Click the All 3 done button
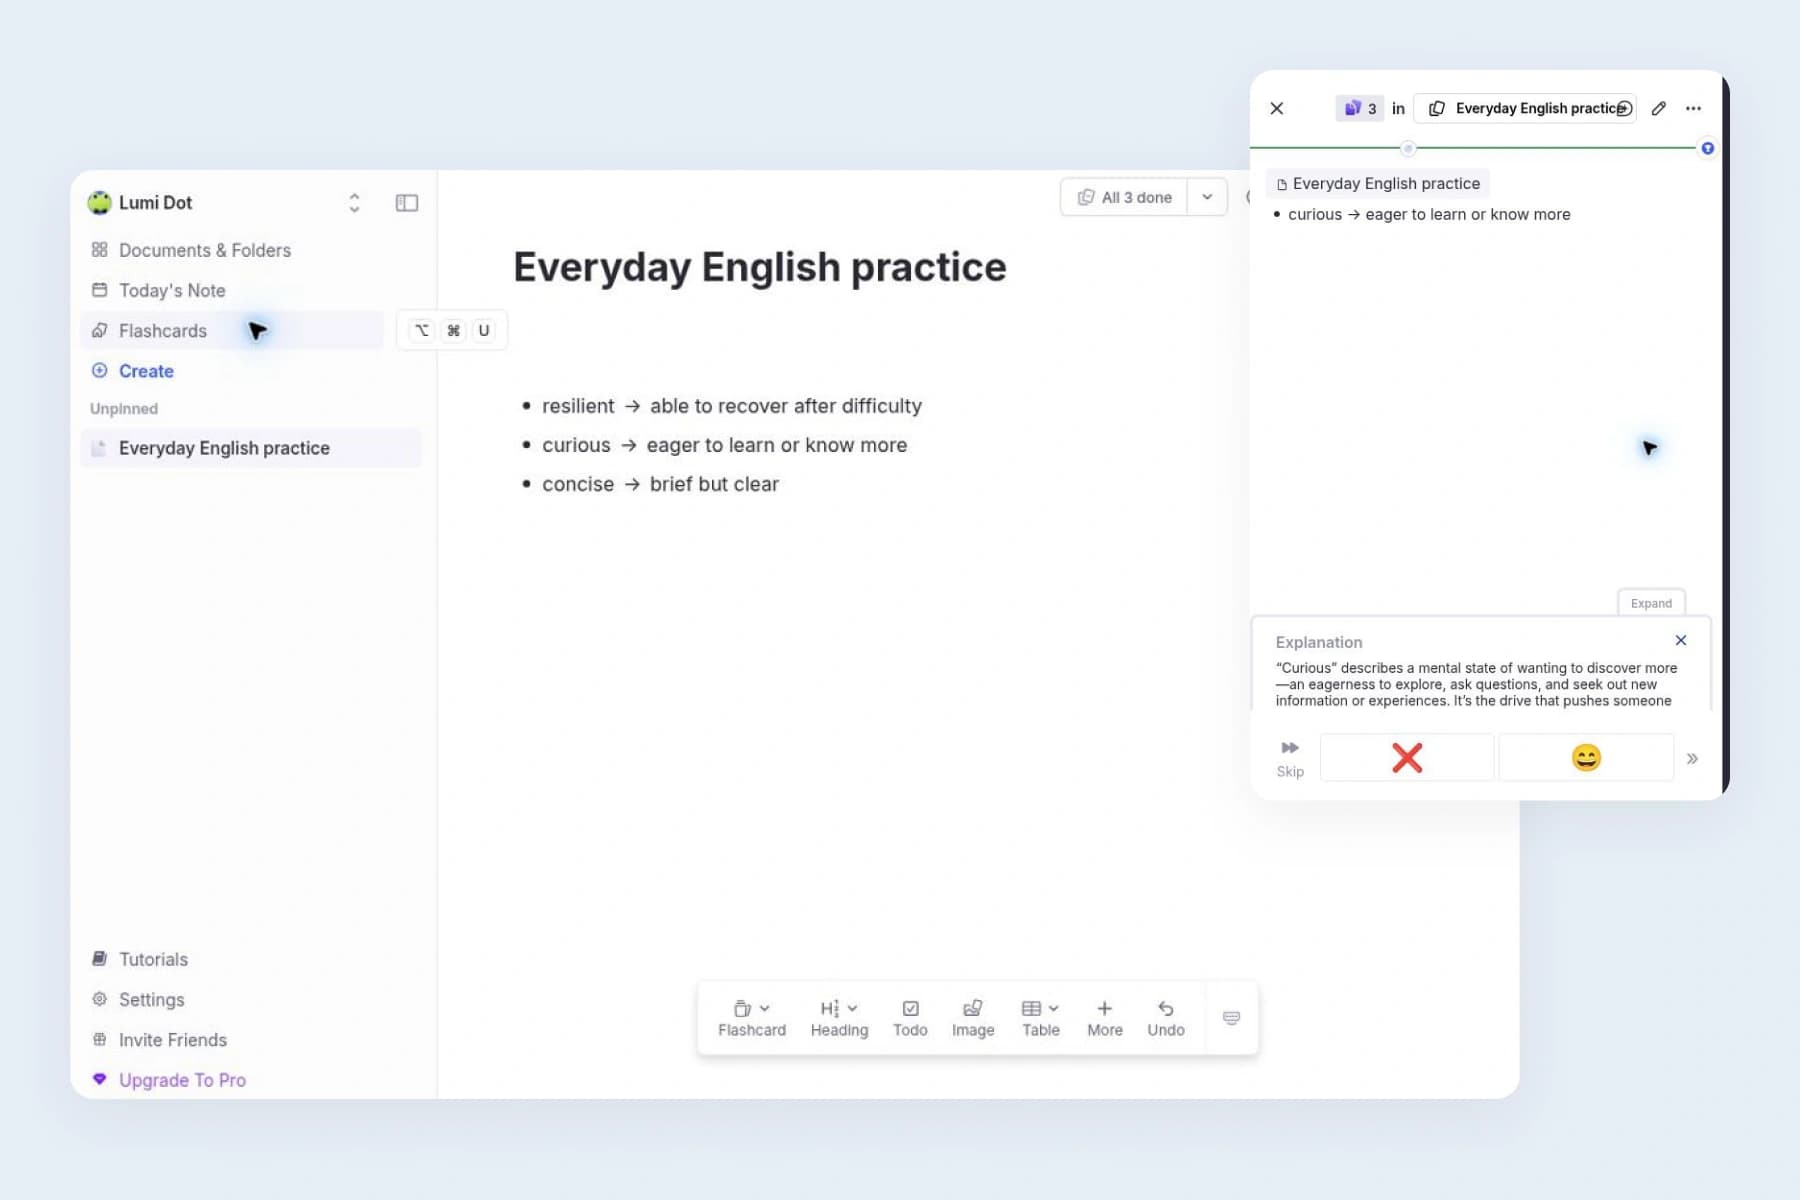 pyautogui.click(x=1124, y=197)
